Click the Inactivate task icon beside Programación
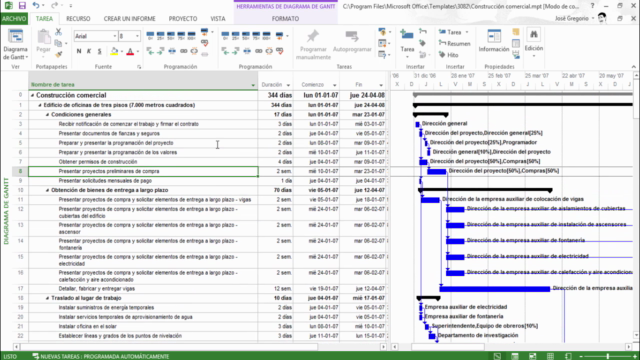 204,53
